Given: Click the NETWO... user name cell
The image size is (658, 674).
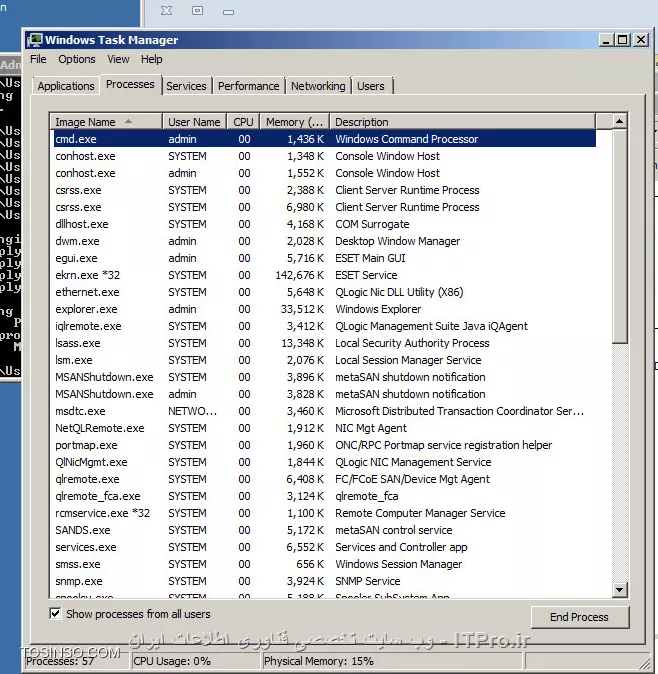Looking at the screenshot, I should 193,411.
